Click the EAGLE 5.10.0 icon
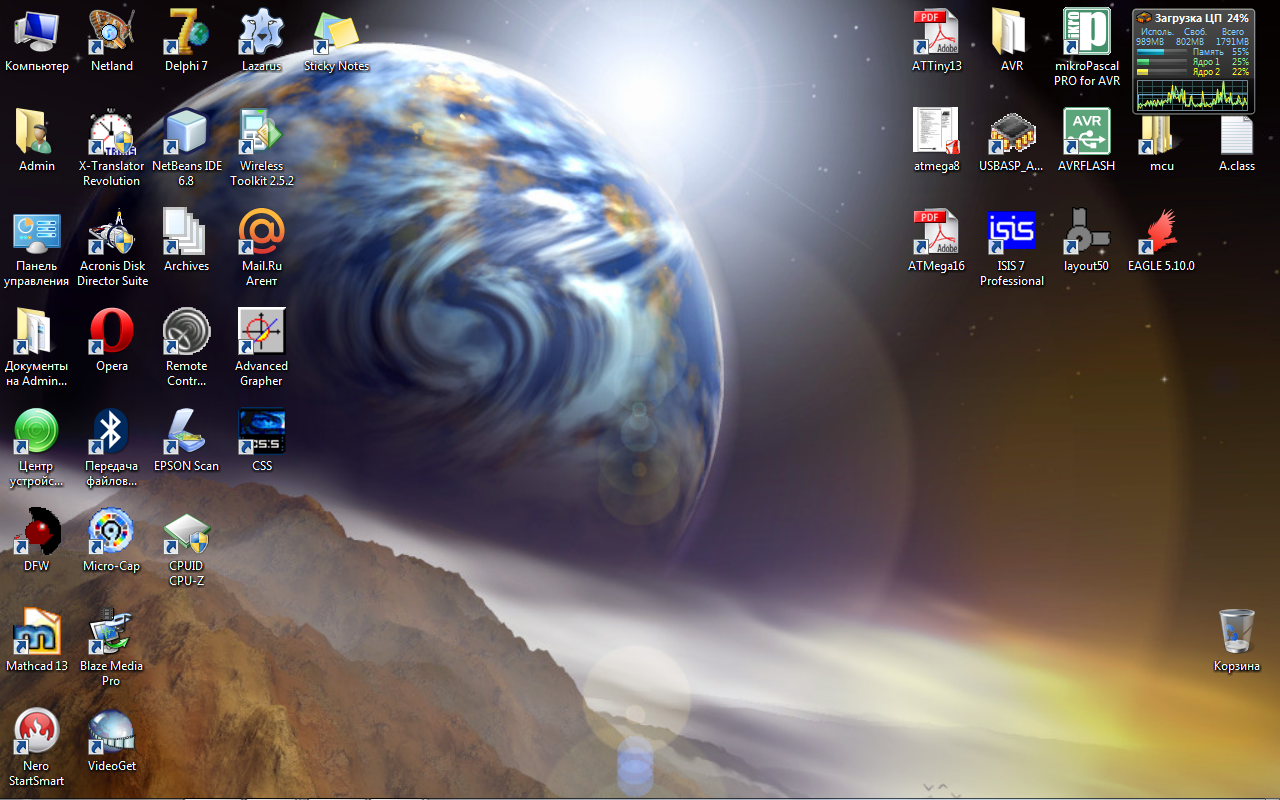The height and width of the screenshot is (800, 1280). 1160,233
